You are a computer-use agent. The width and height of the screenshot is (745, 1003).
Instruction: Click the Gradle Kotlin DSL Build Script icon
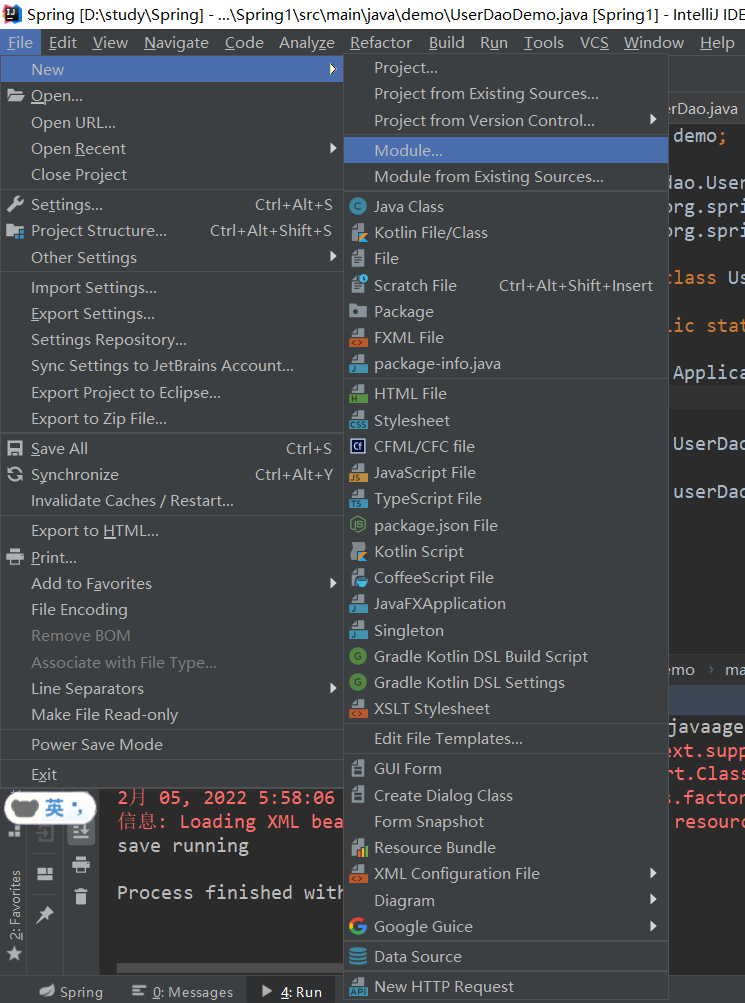click(x=358, y=656)
